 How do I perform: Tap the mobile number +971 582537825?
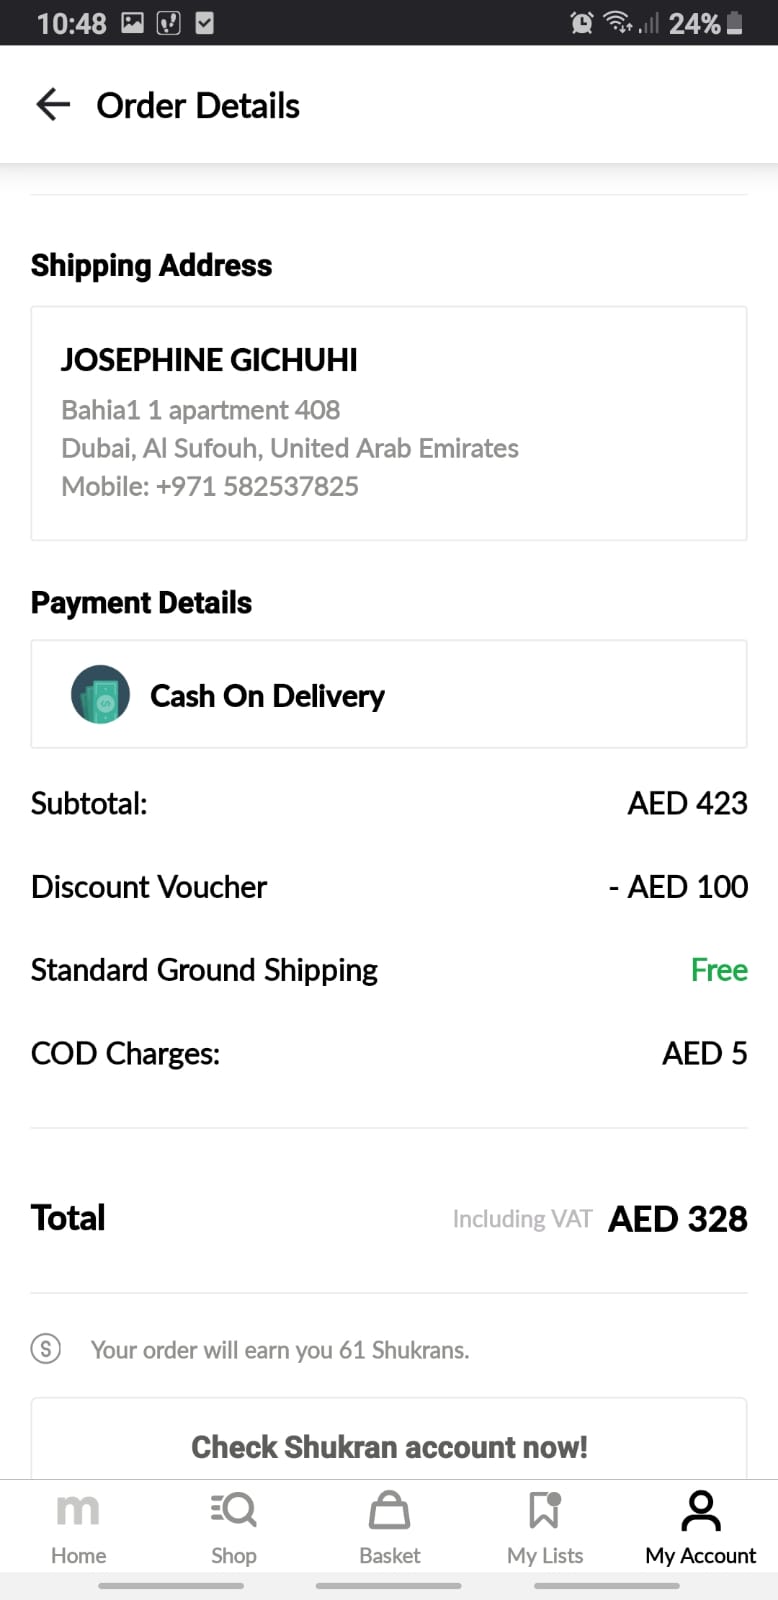(x=257, y=486)
